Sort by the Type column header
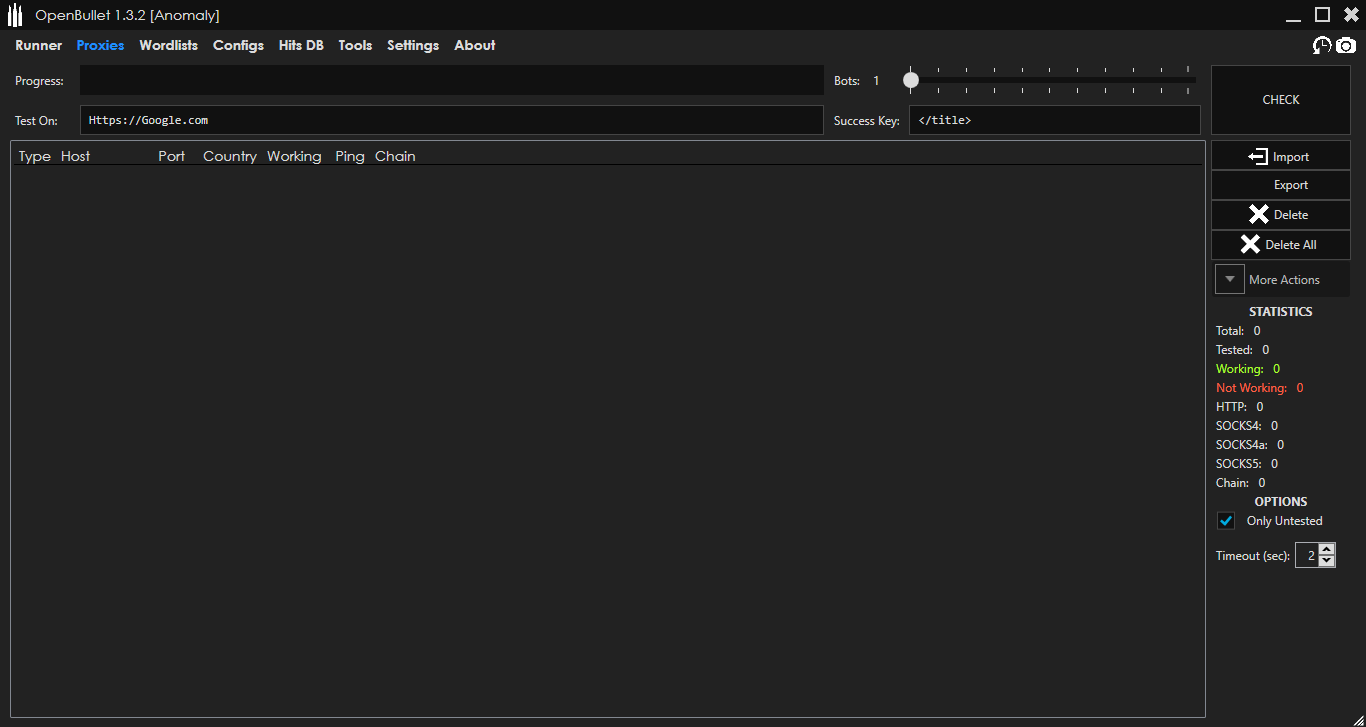The width and height of the screenshot is (1366, 727). [35, 156]
